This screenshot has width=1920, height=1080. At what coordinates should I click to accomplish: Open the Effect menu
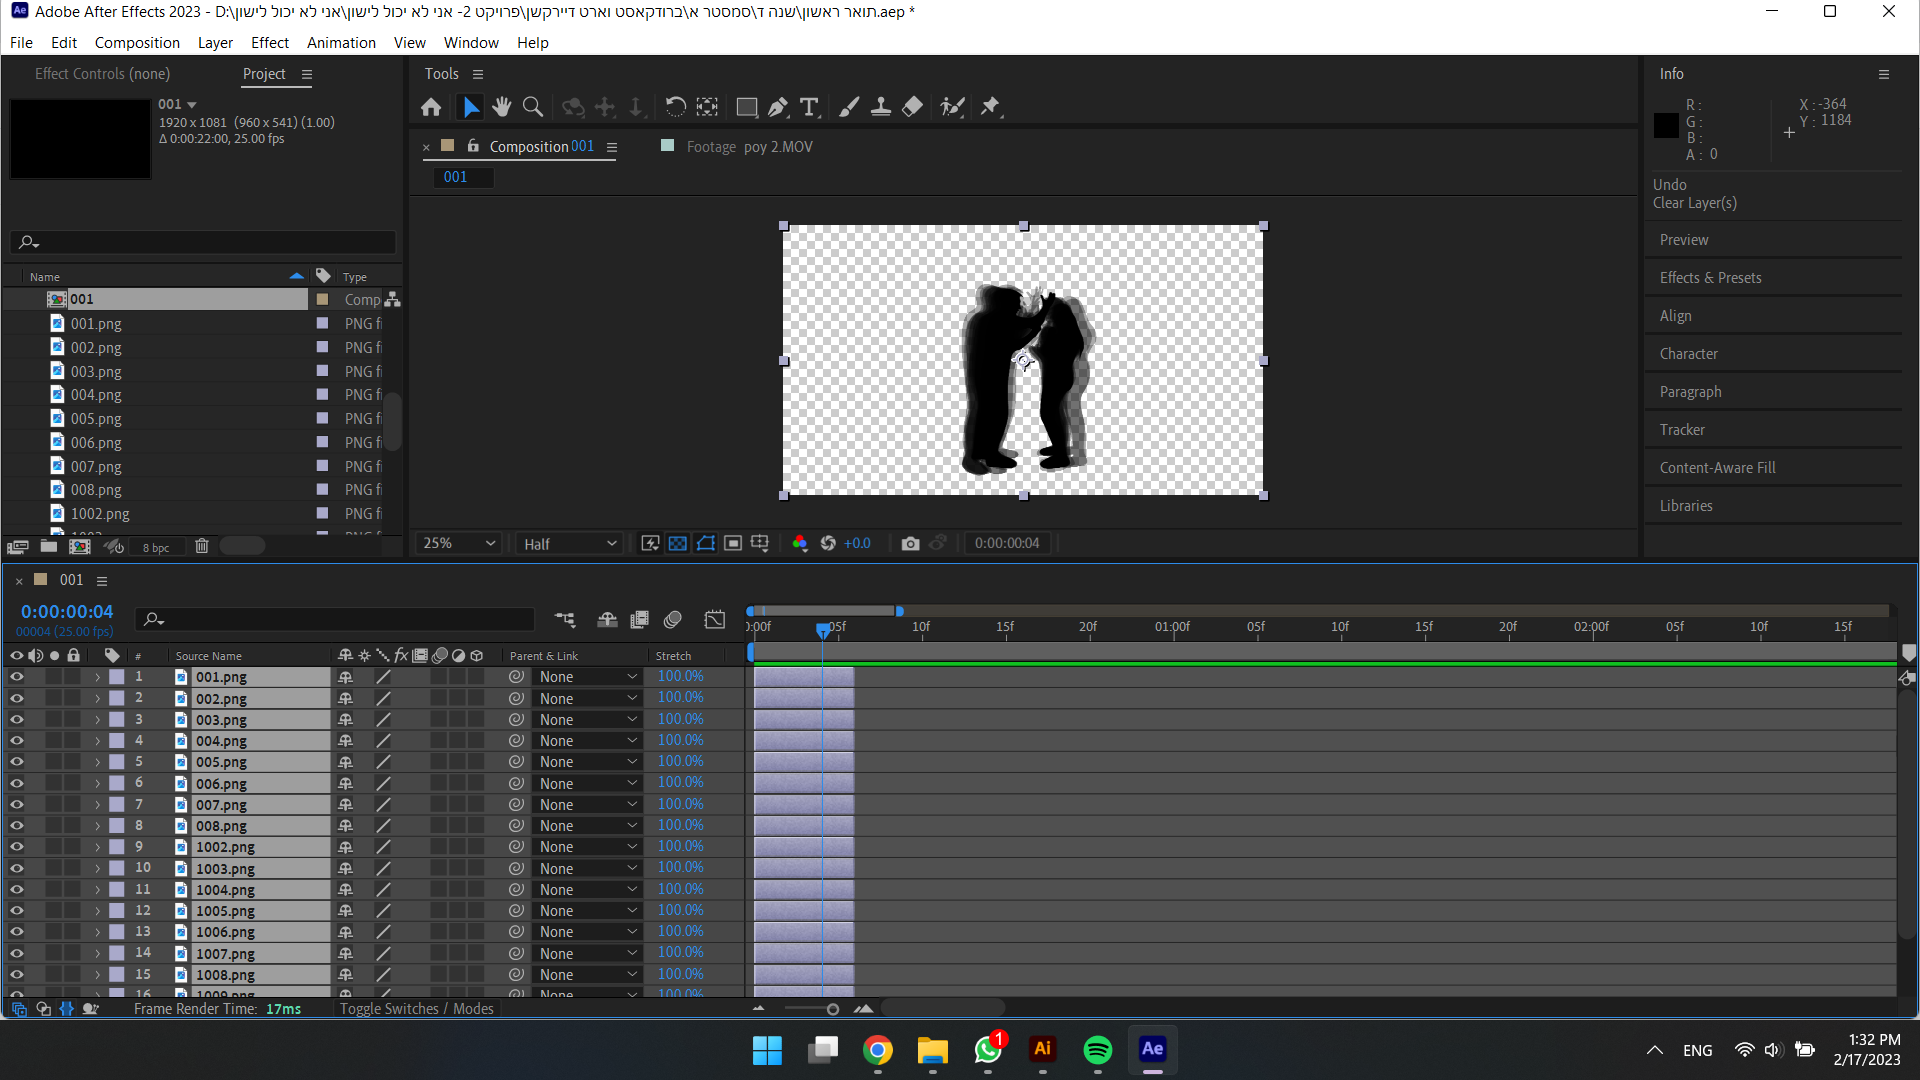[x=269, y=42]
